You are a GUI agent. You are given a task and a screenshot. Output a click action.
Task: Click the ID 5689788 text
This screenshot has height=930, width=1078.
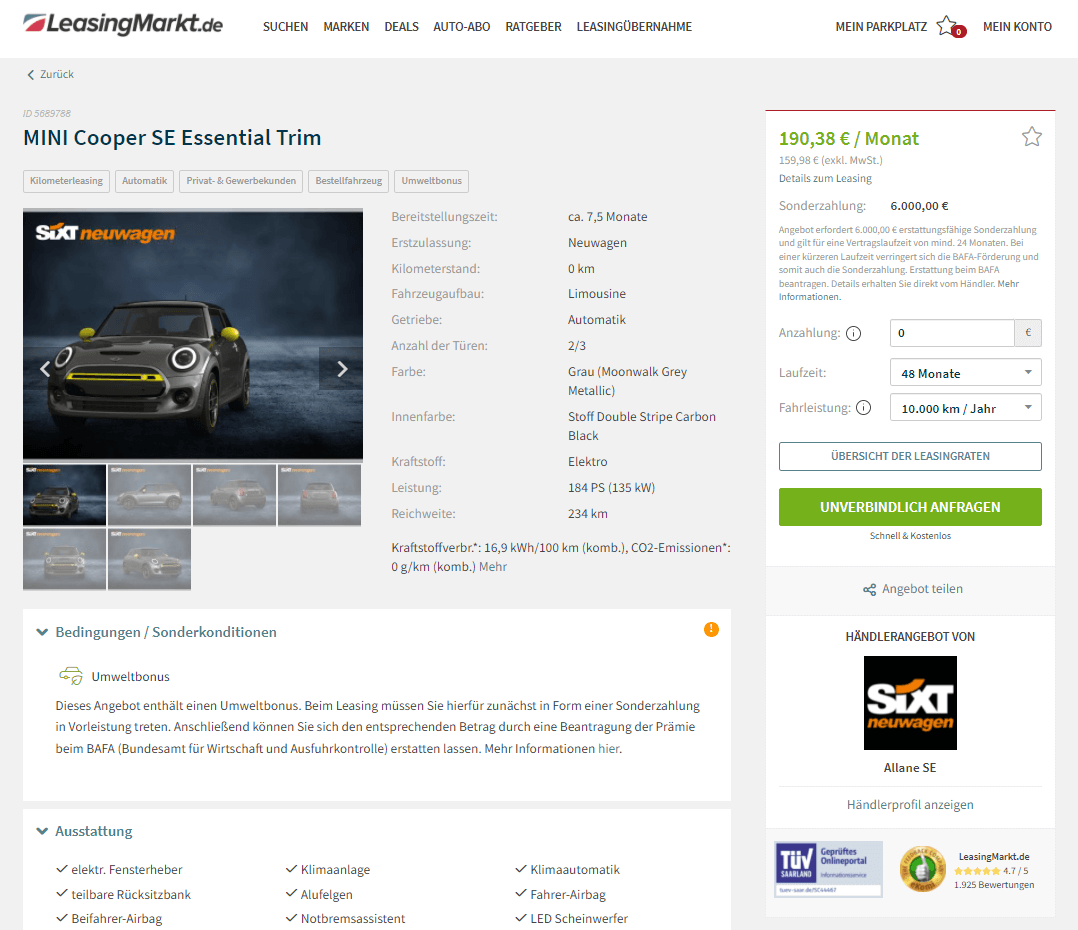coord(47,113)
